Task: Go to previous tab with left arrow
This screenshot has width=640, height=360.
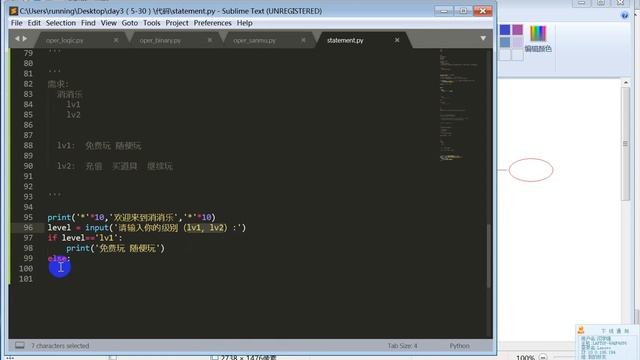Action: [x=17, y=38]
